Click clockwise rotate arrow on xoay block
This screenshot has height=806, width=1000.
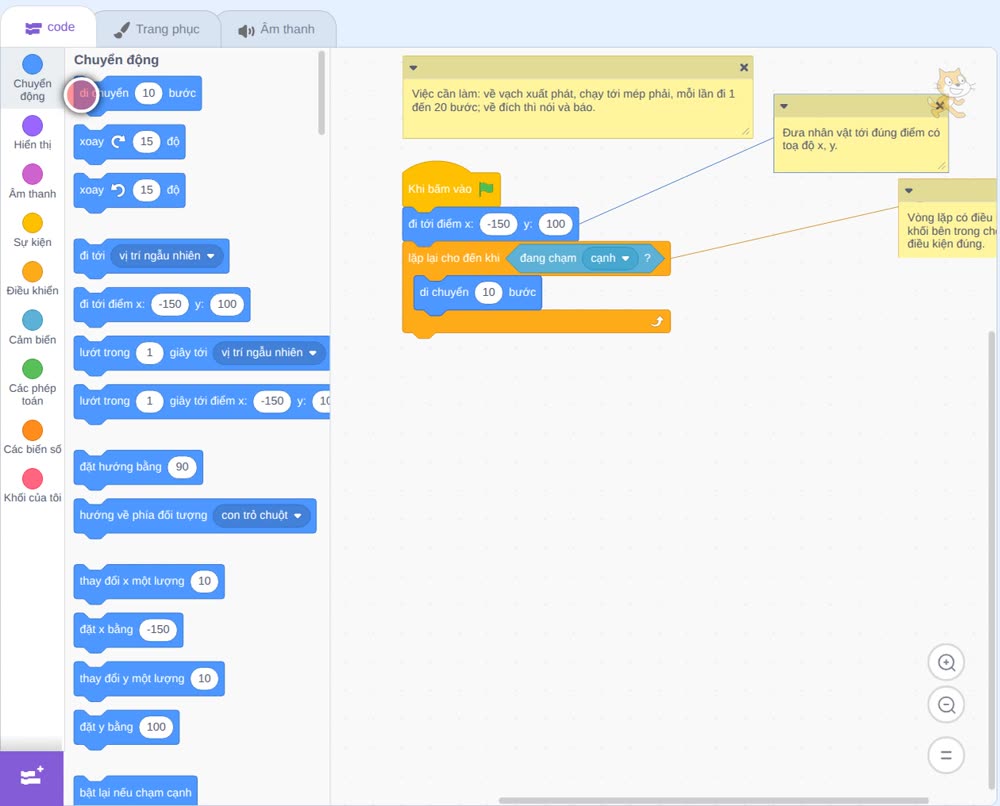pos(118,142)
